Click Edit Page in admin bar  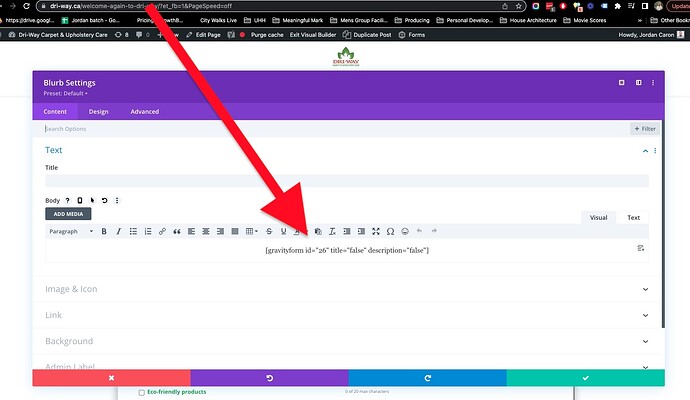203,35
